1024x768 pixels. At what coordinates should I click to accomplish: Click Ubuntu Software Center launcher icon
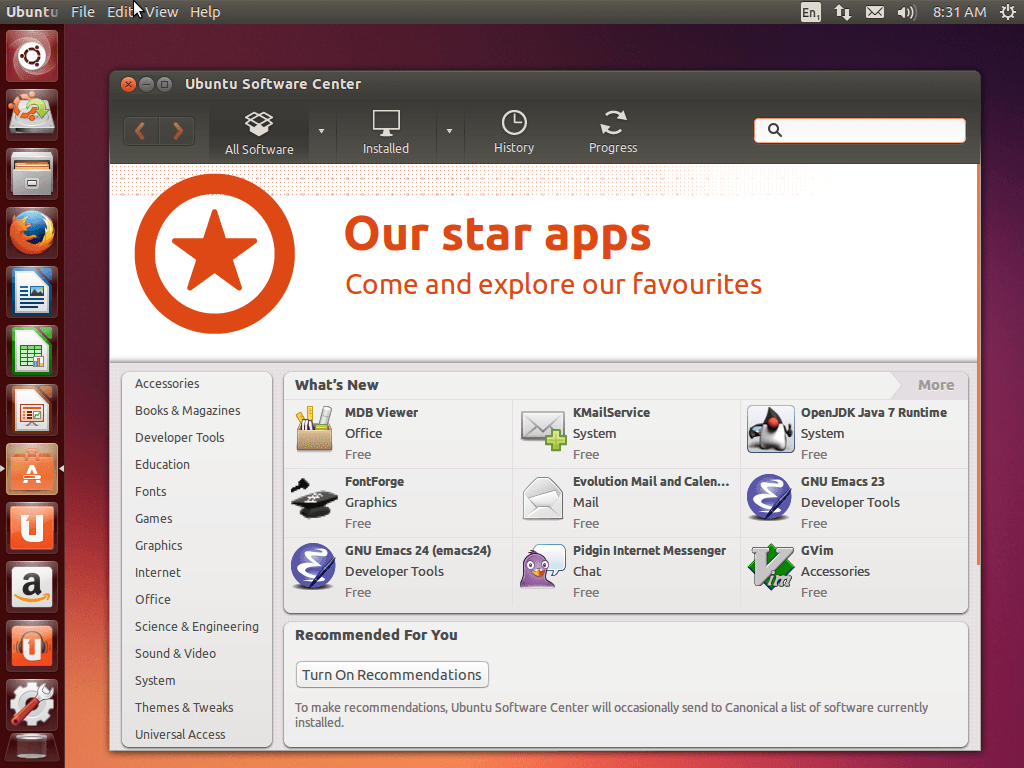[32, 469]
